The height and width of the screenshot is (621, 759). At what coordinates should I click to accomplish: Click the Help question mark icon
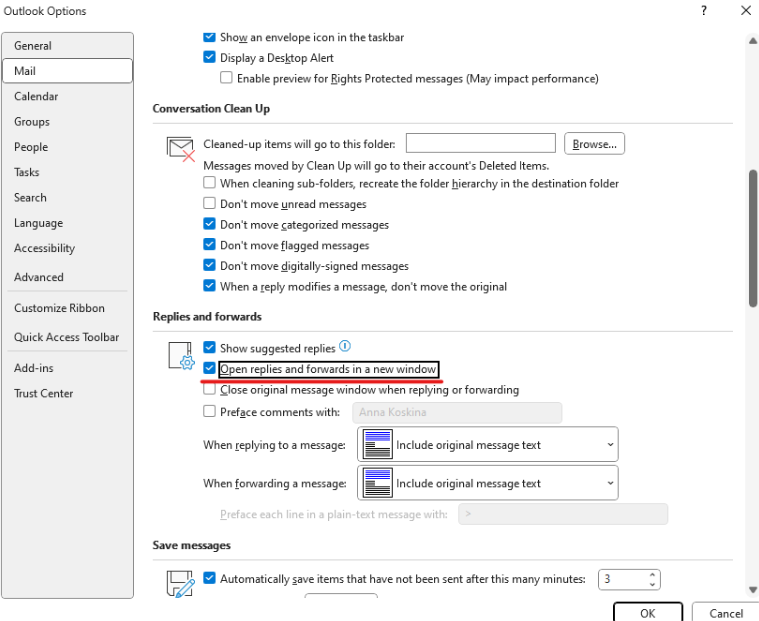tap(704, 11)
